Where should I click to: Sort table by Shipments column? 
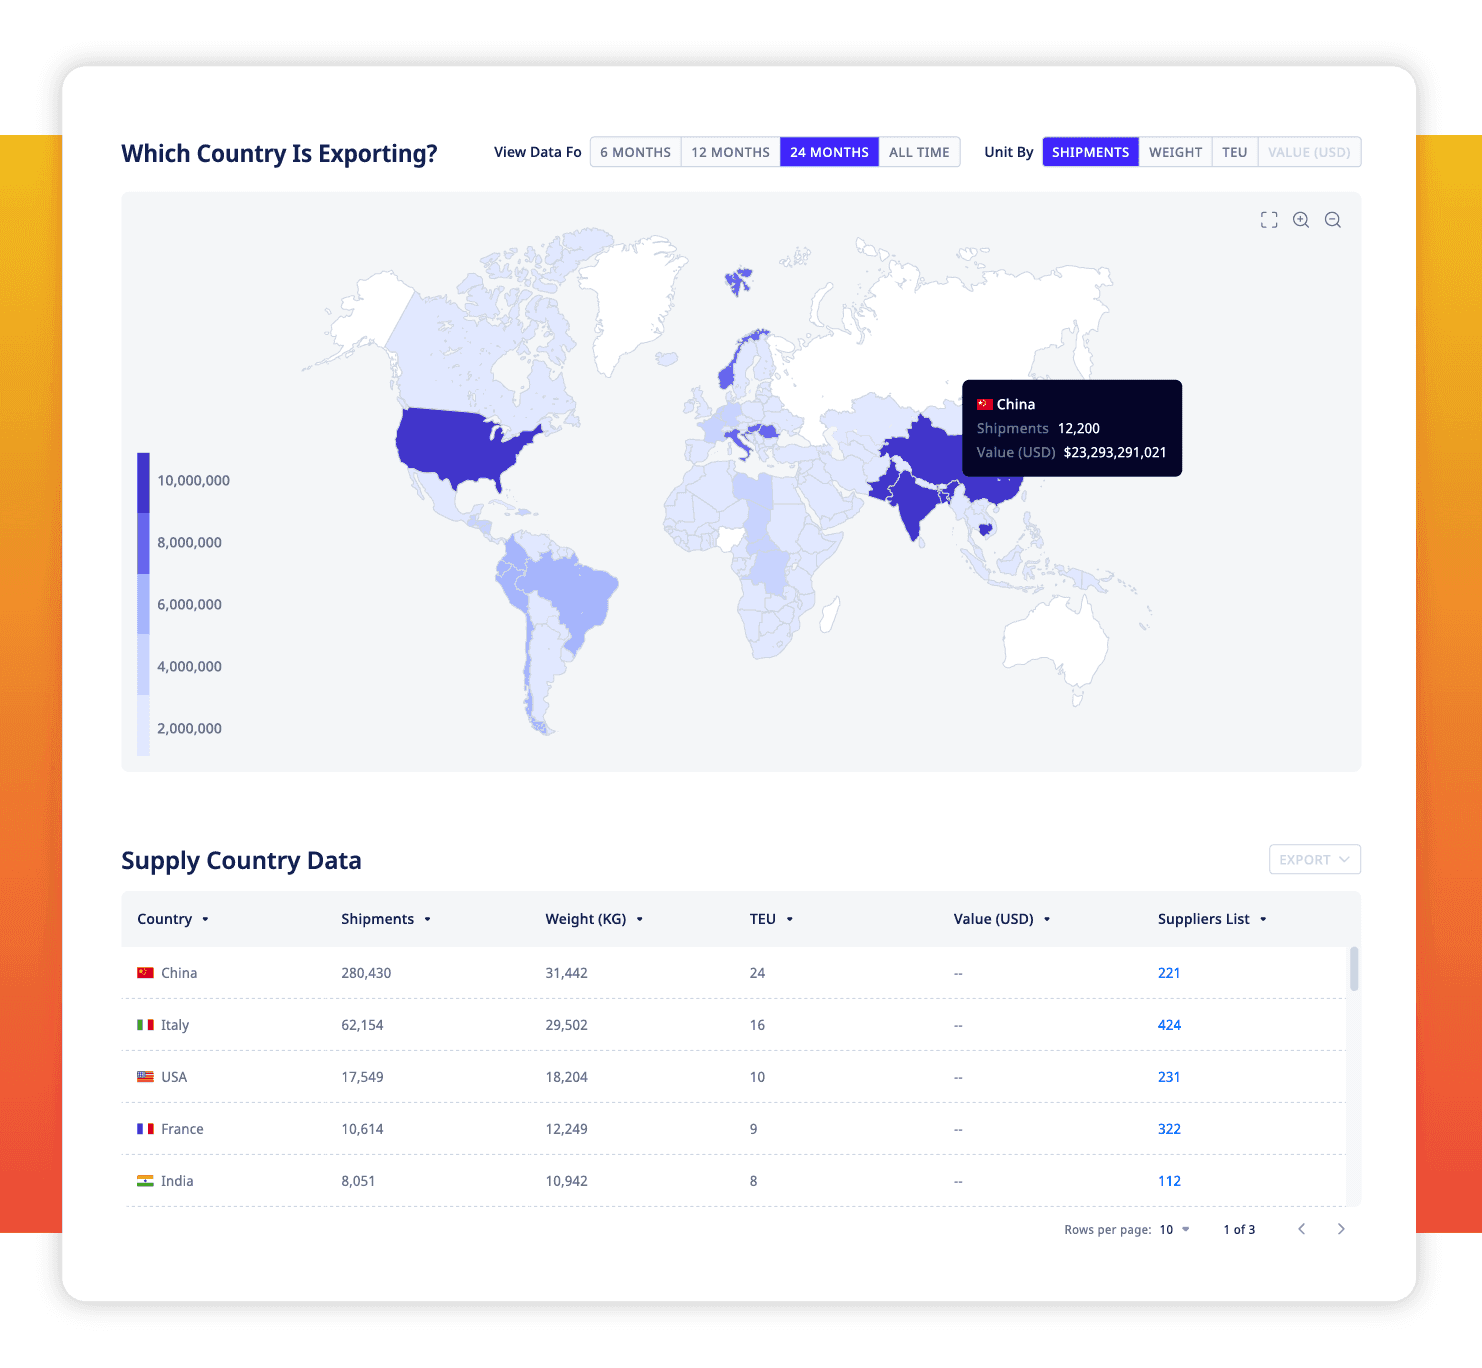point(386,919)
